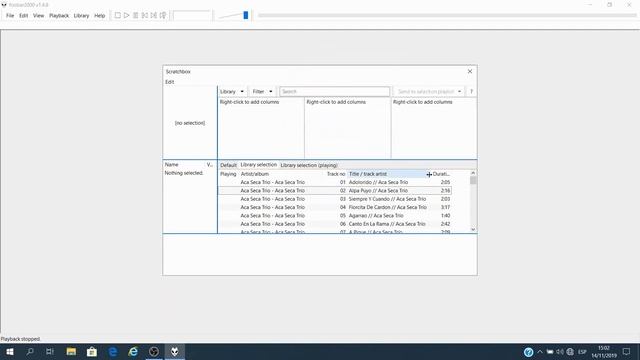Sort by Artist/album column header
Image resolution: width=640 pixels, height=360 pixels.
(282, 174)
